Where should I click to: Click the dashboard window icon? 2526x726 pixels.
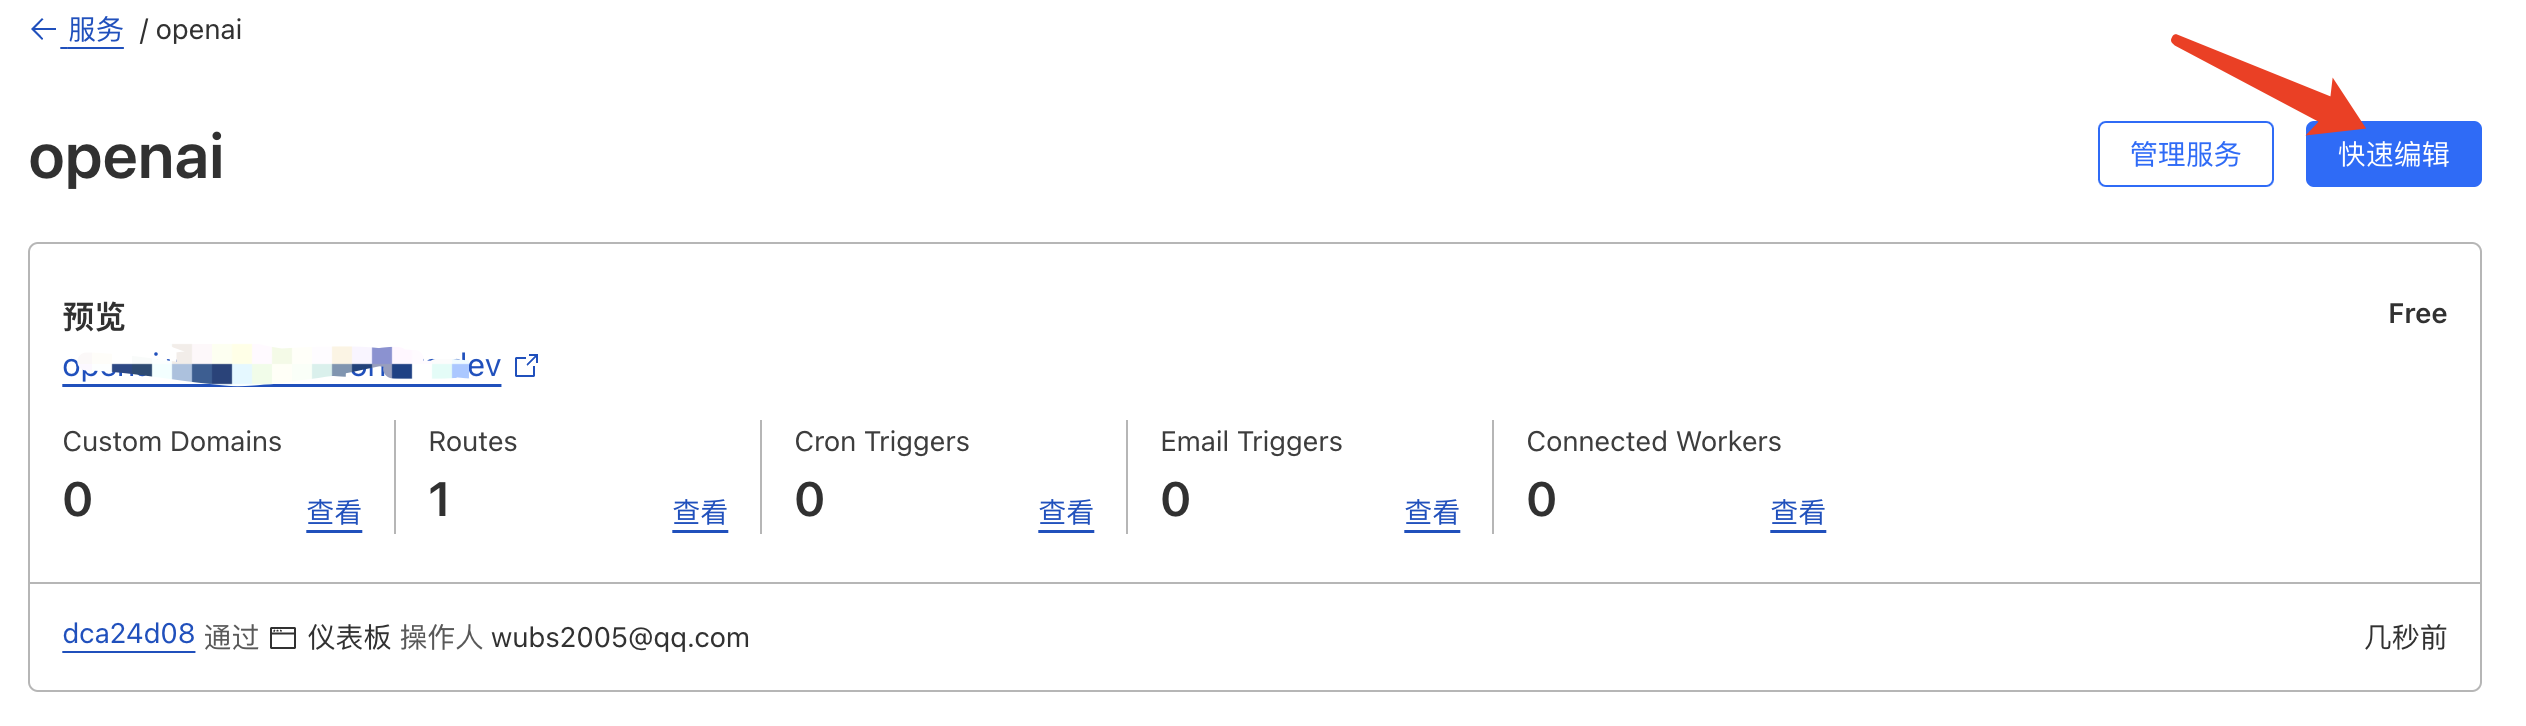(283, 638)
